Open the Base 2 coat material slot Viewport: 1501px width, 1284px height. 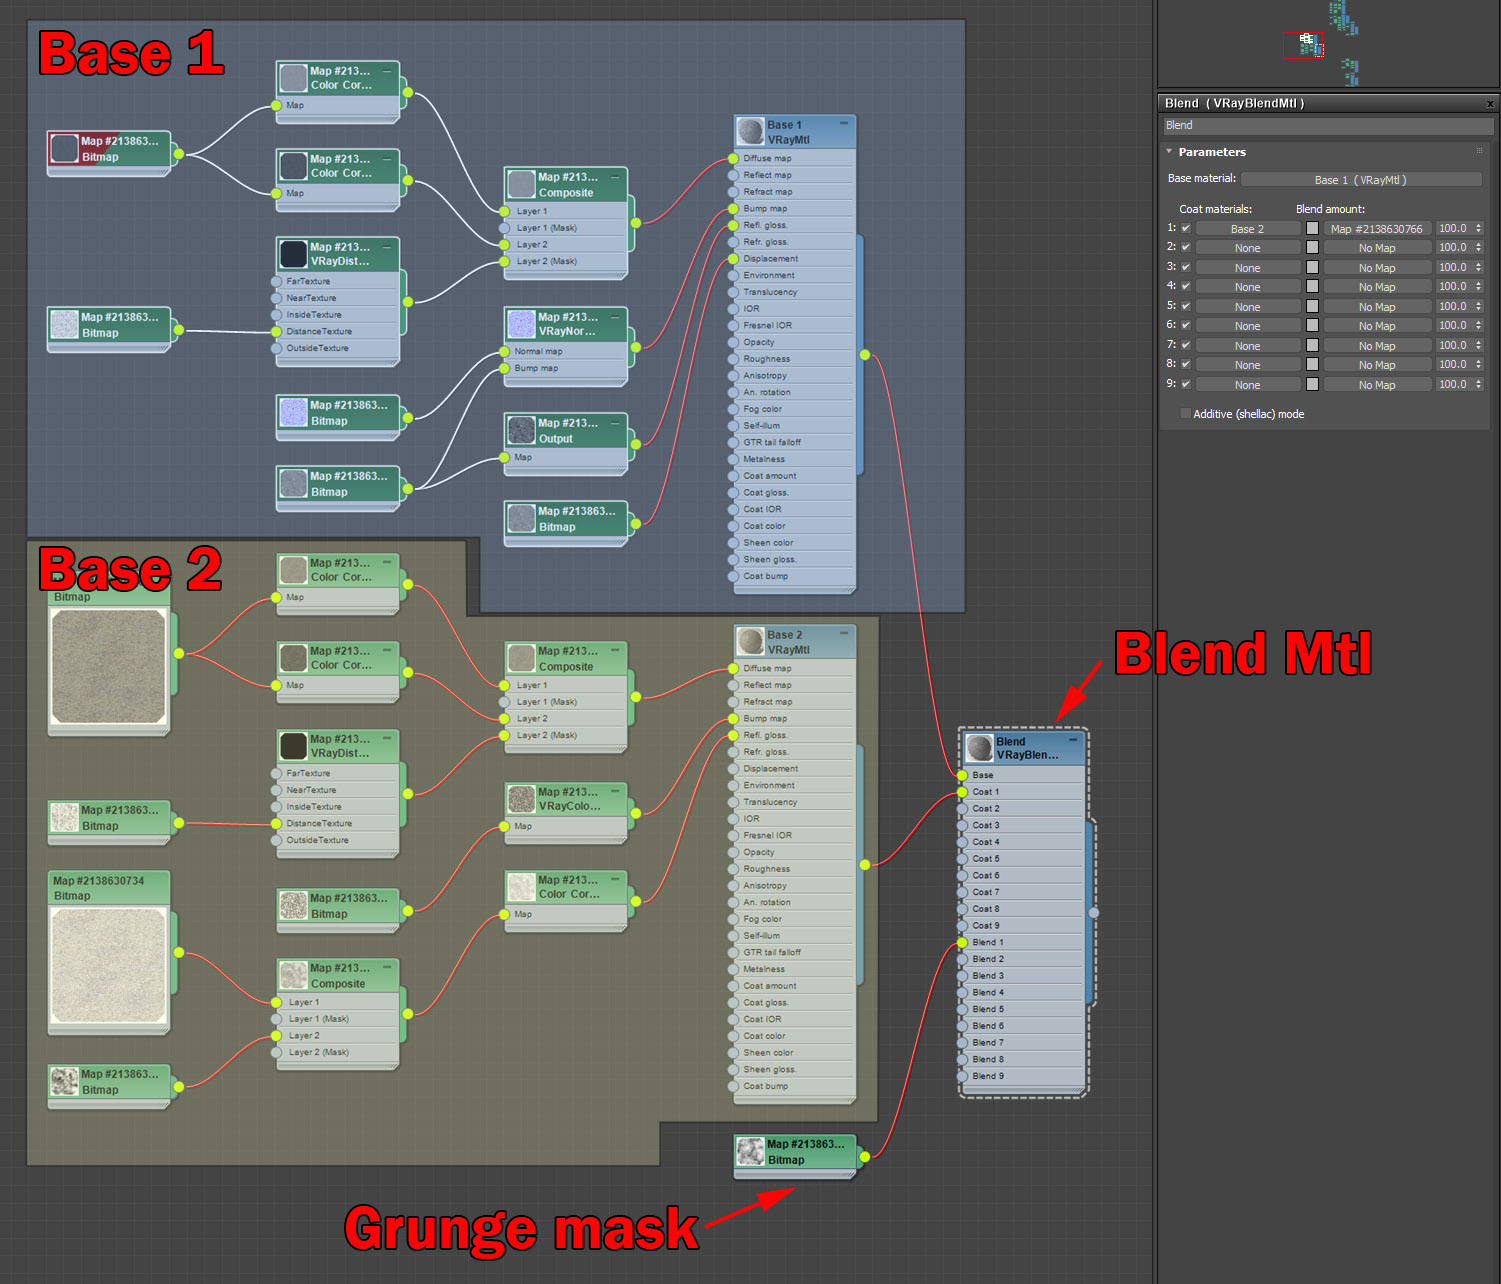[1247, 229]
